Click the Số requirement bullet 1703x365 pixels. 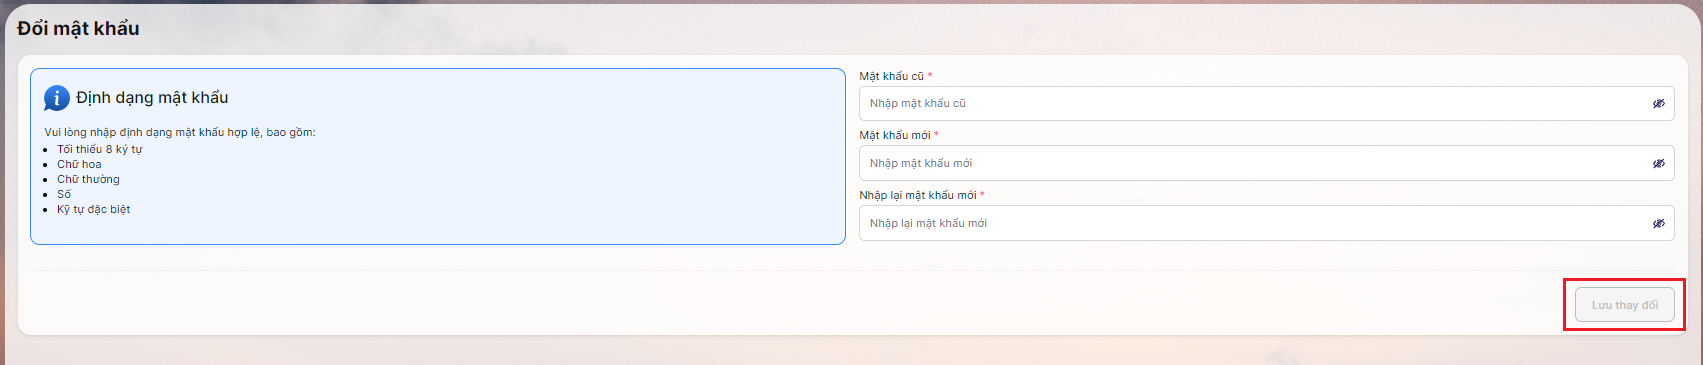[64, 195]
